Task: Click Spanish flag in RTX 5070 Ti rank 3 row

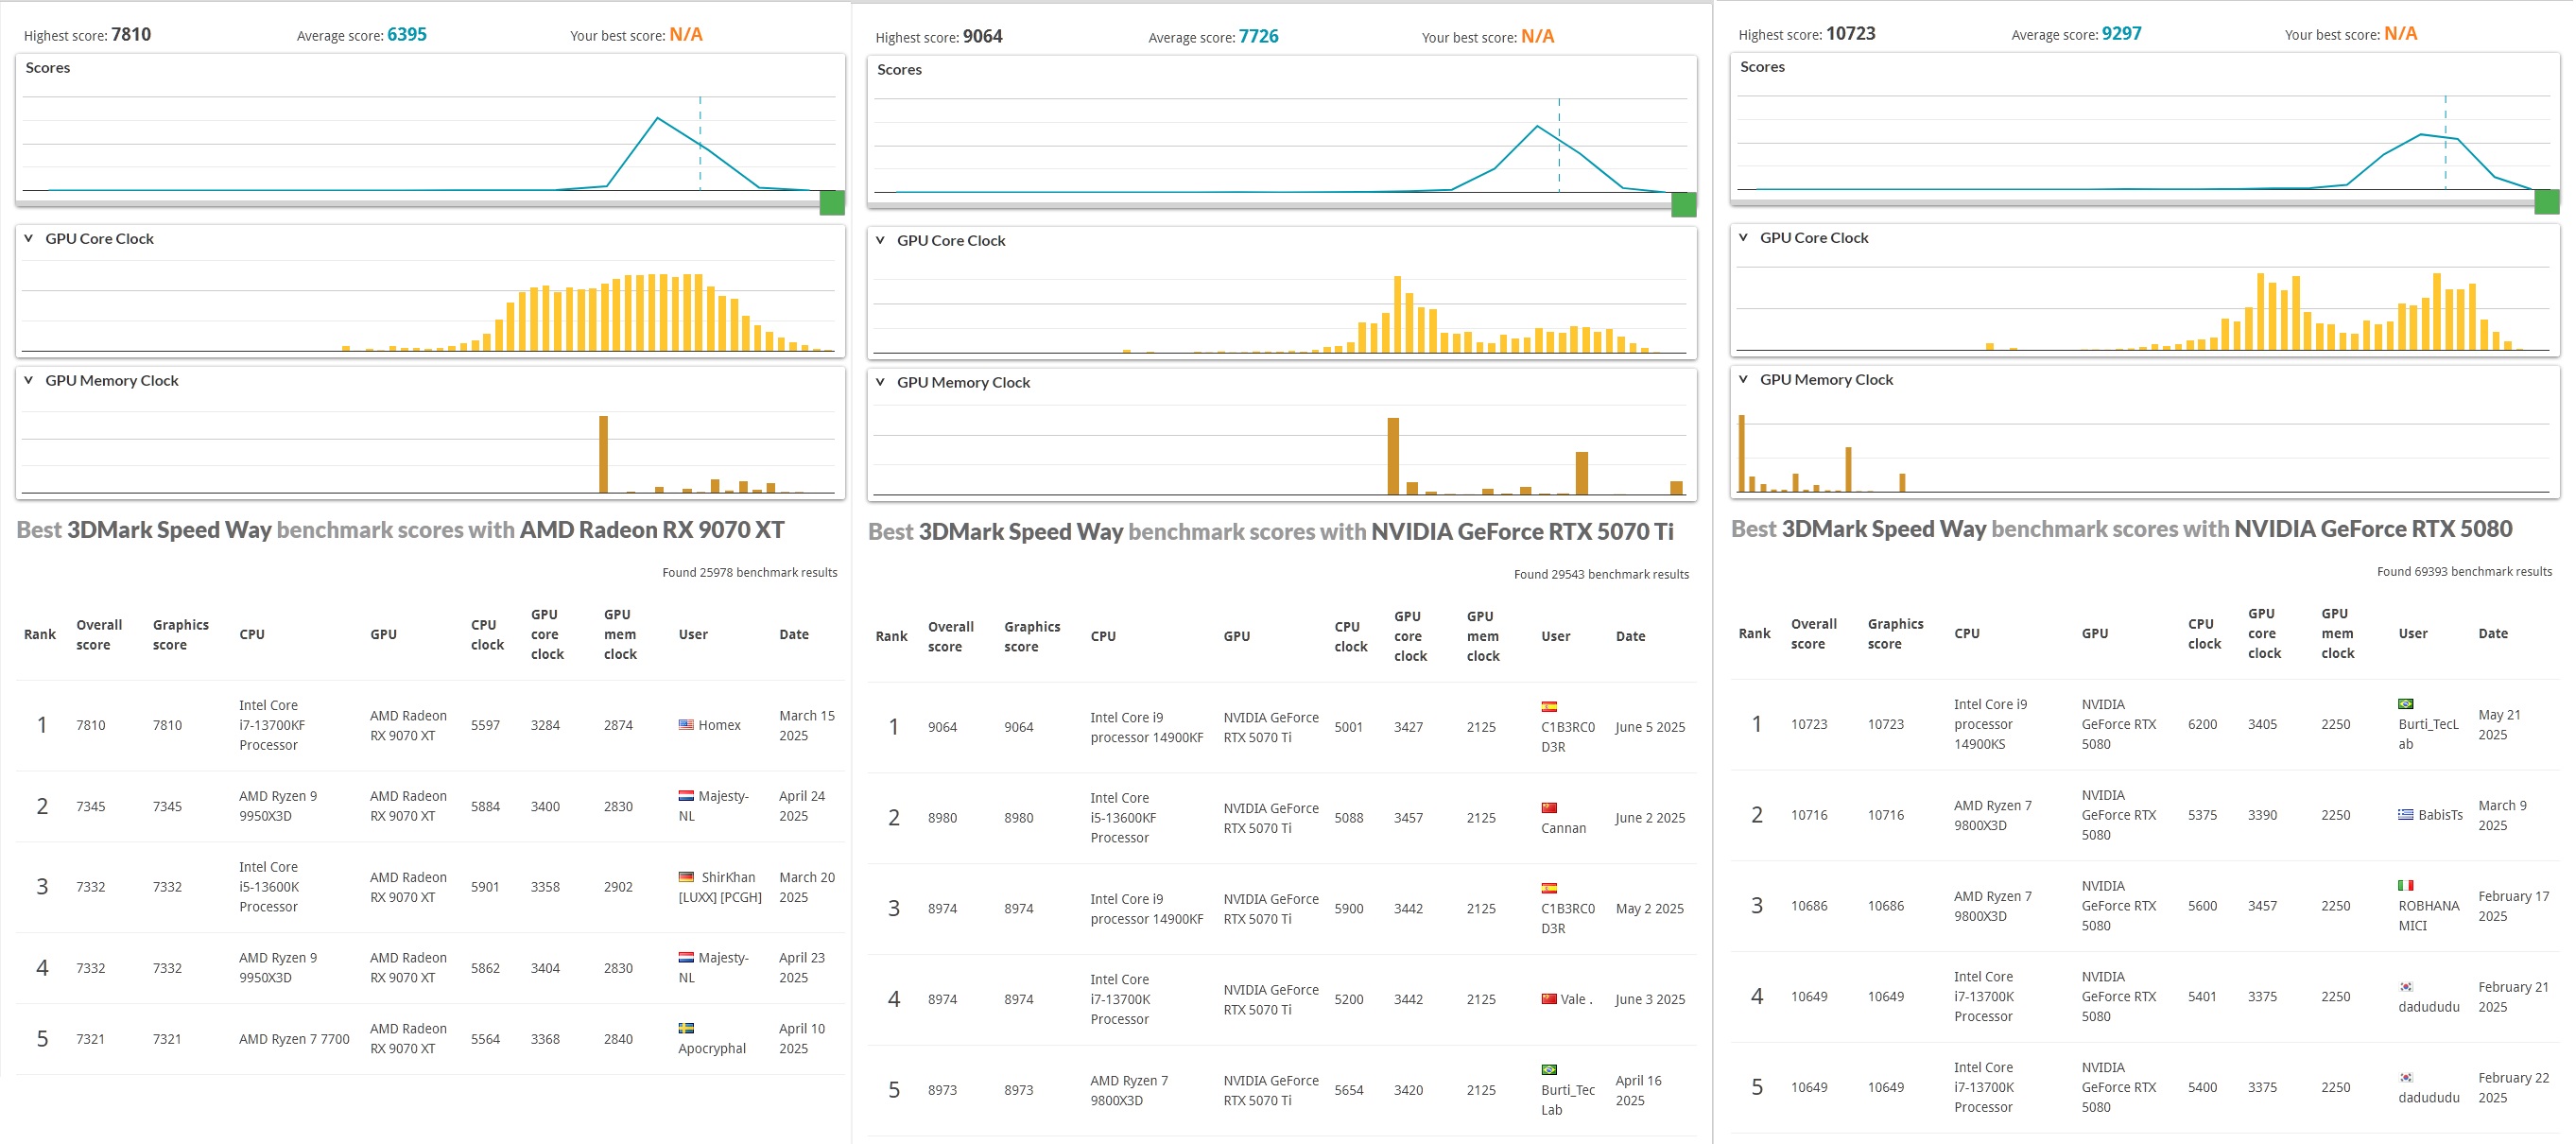Action: (1549, 888)
